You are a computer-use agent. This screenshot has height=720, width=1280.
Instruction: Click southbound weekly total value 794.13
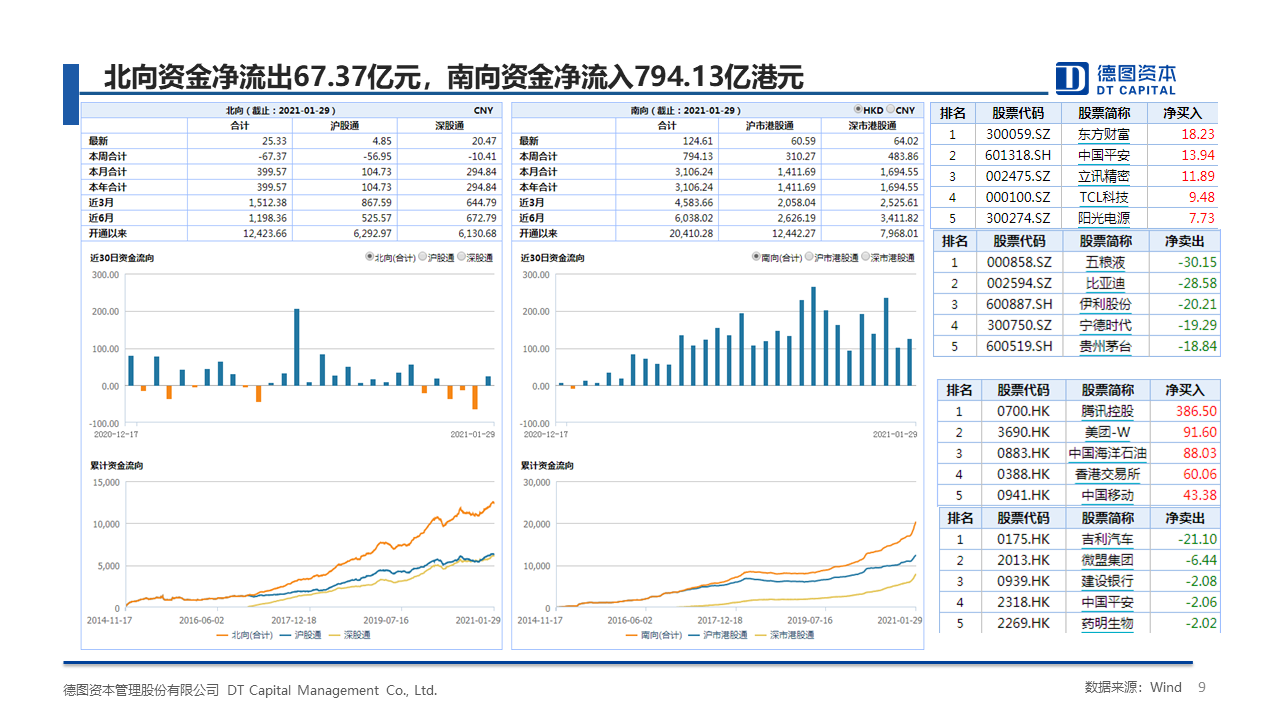[x=698, y=157]
